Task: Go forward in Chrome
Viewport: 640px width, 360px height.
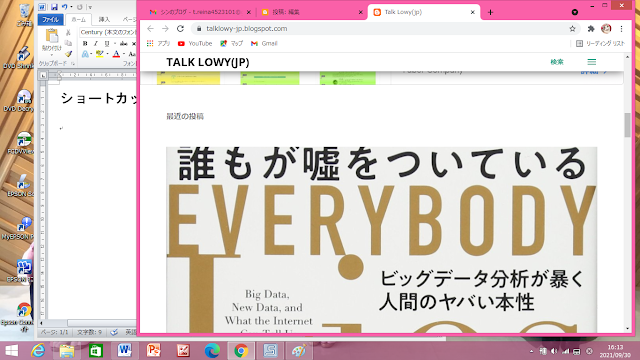Action: coord(165,29)
